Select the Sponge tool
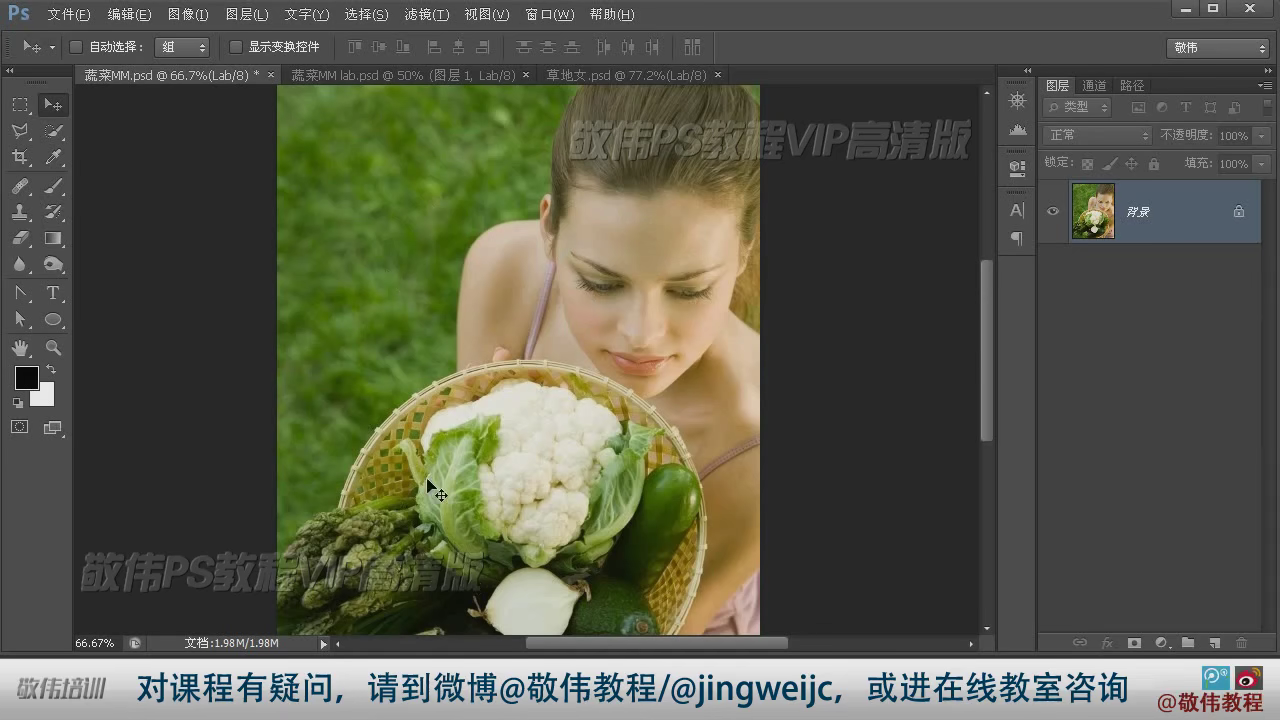The width and height of the screenshot is (1280, 720). (x=53, y=264)
